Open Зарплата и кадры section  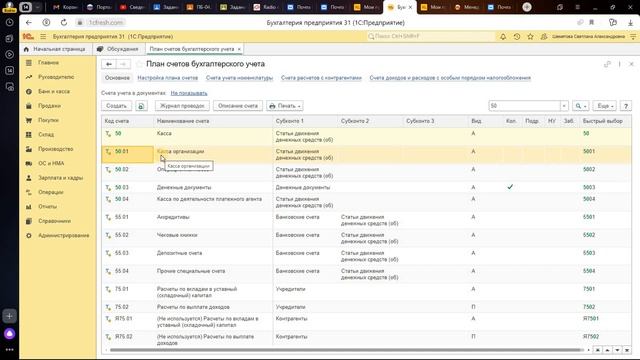[x=60, y=178]
